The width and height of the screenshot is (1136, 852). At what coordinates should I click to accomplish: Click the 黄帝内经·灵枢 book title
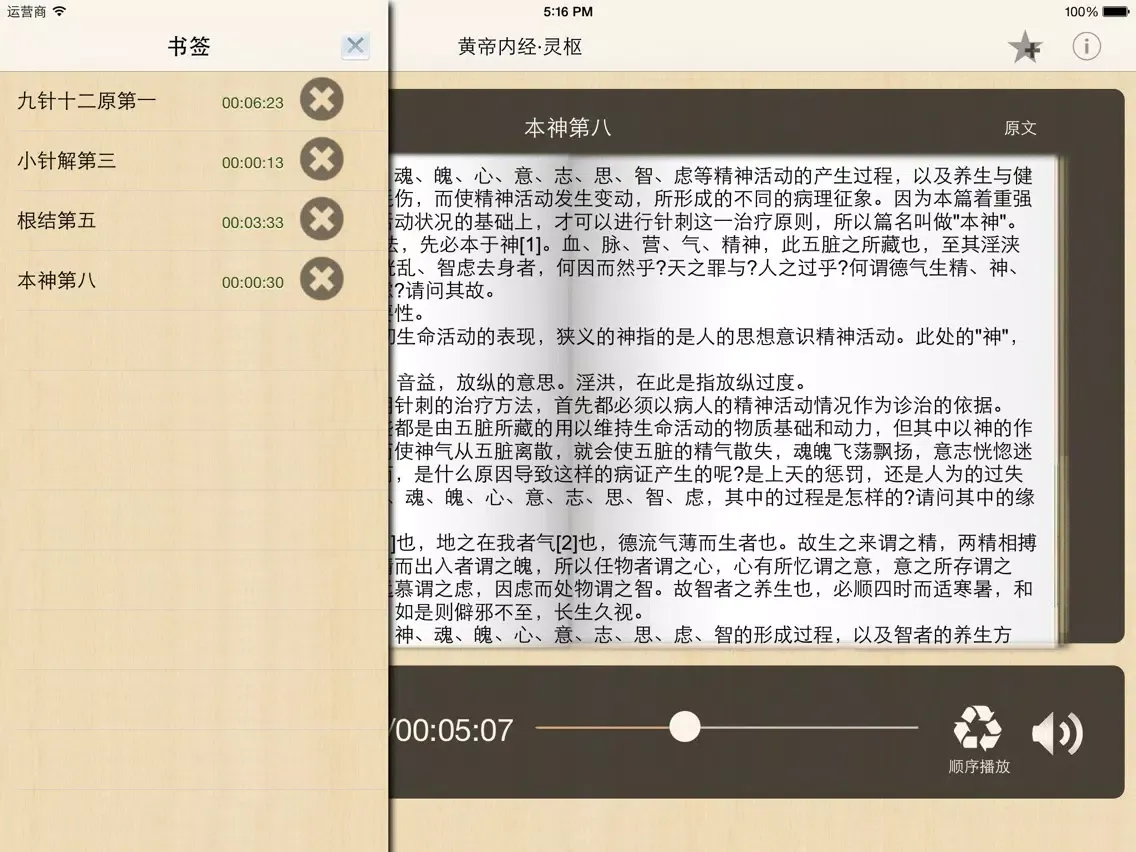point(519,47)
